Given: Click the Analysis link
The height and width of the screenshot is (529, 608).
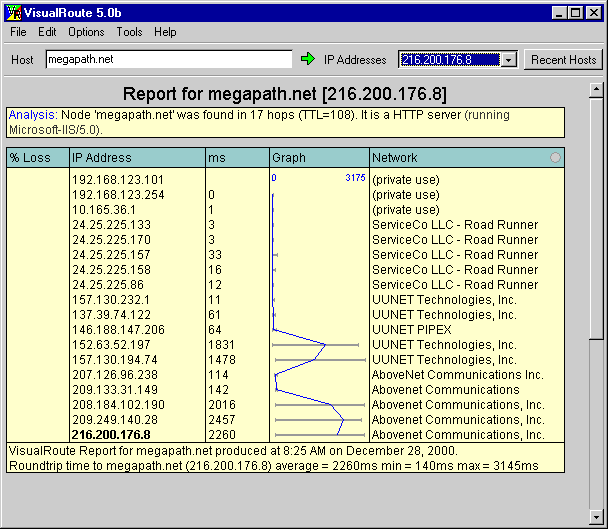Looking at the screenshot, I should pos(33,115).
